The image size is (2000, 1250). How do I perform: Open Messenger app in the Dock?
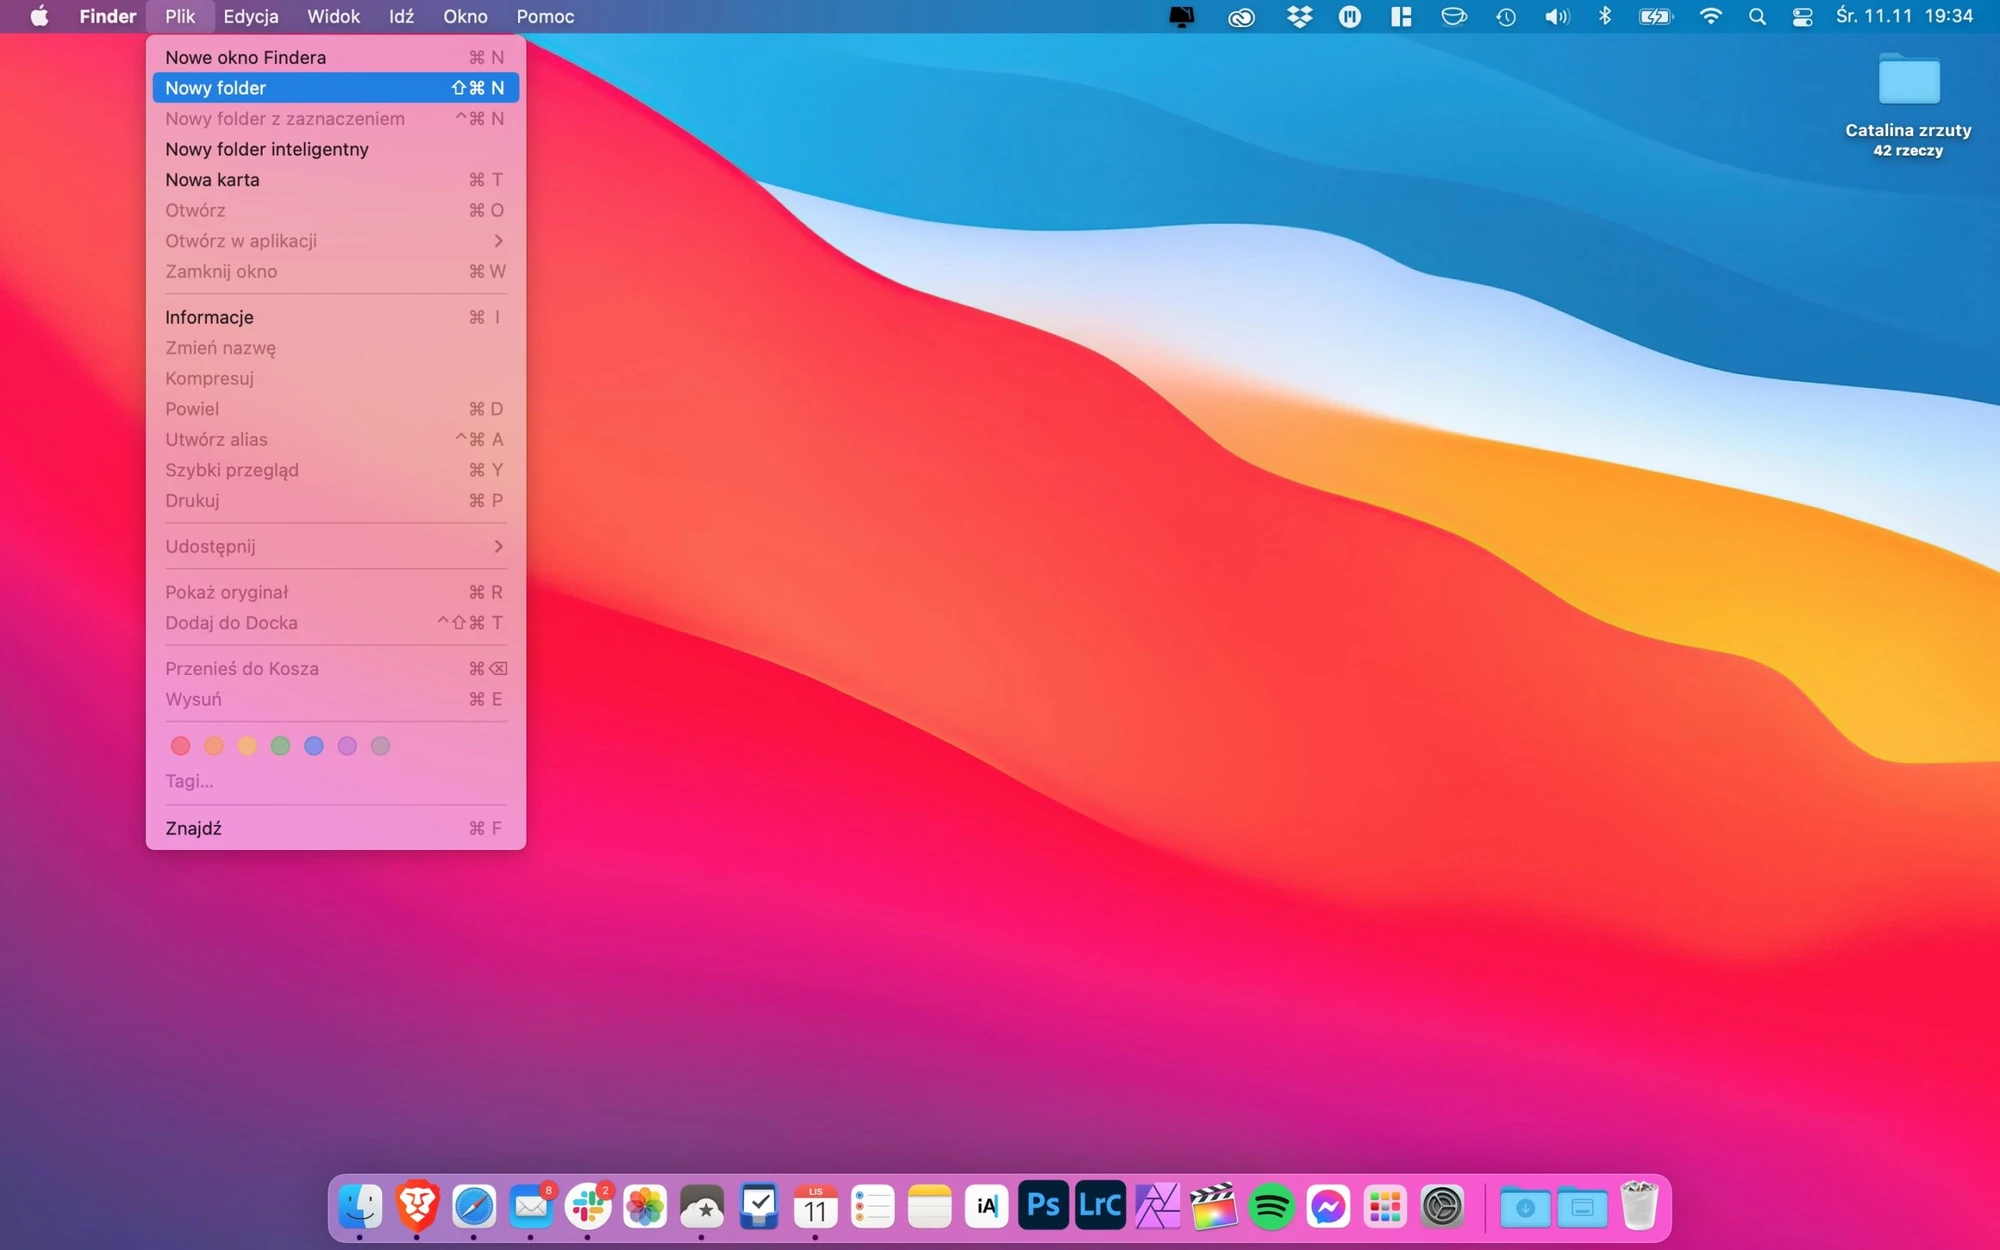pyautogui.click(x=1328, y=1207)
